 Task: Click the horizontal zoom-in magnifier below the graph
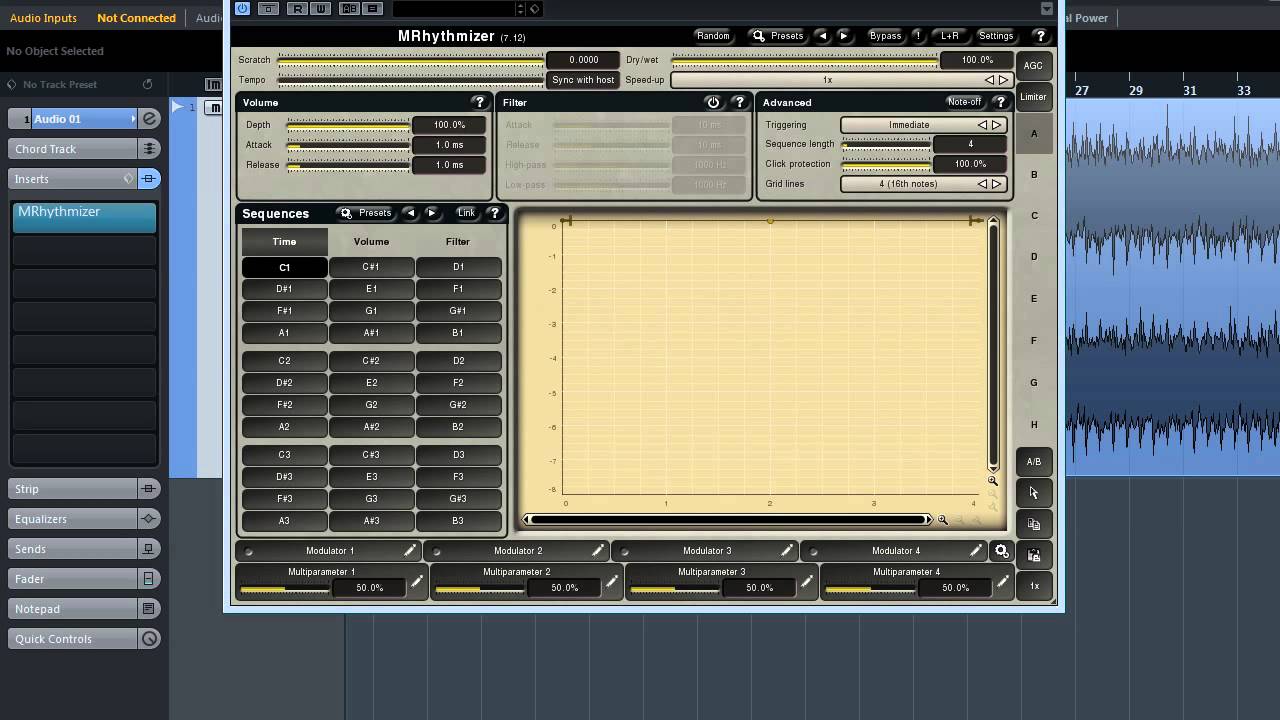pyautogui.click(x=943, y=520)
